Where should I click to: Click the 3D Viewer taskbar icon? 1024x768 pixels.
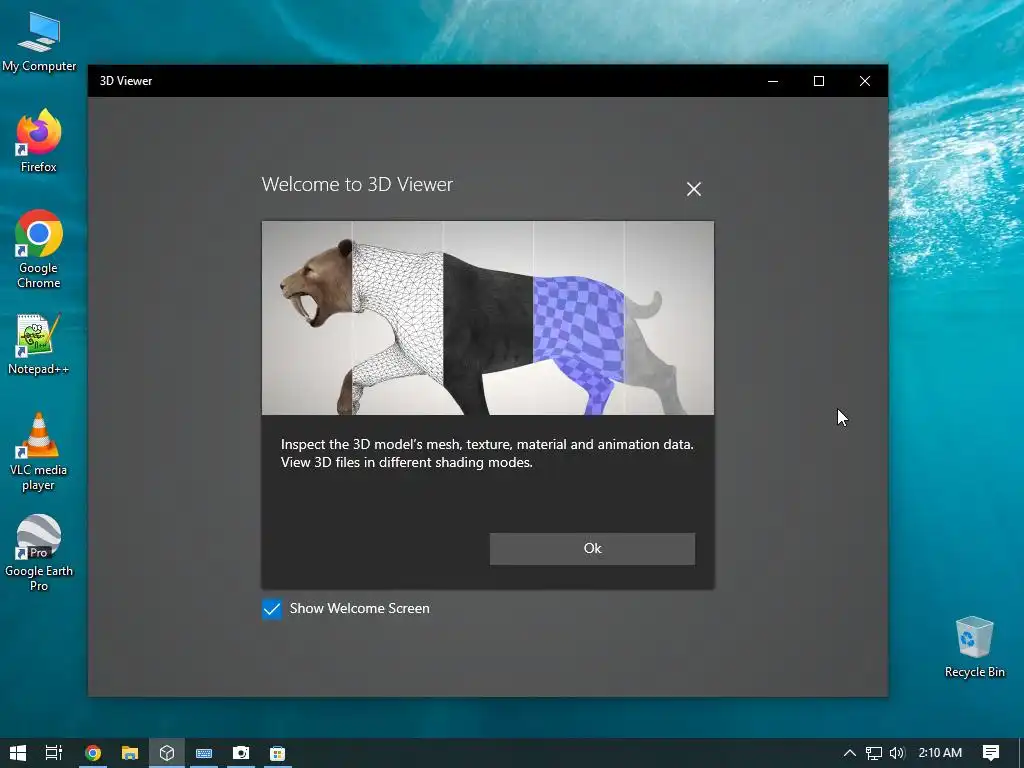coord(167,753)
